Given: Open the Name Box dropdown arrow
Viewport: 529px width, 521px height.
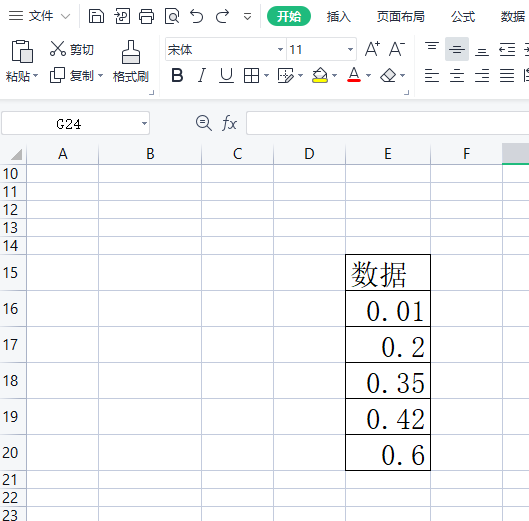Looking at the screenshot, I should 144,124.
